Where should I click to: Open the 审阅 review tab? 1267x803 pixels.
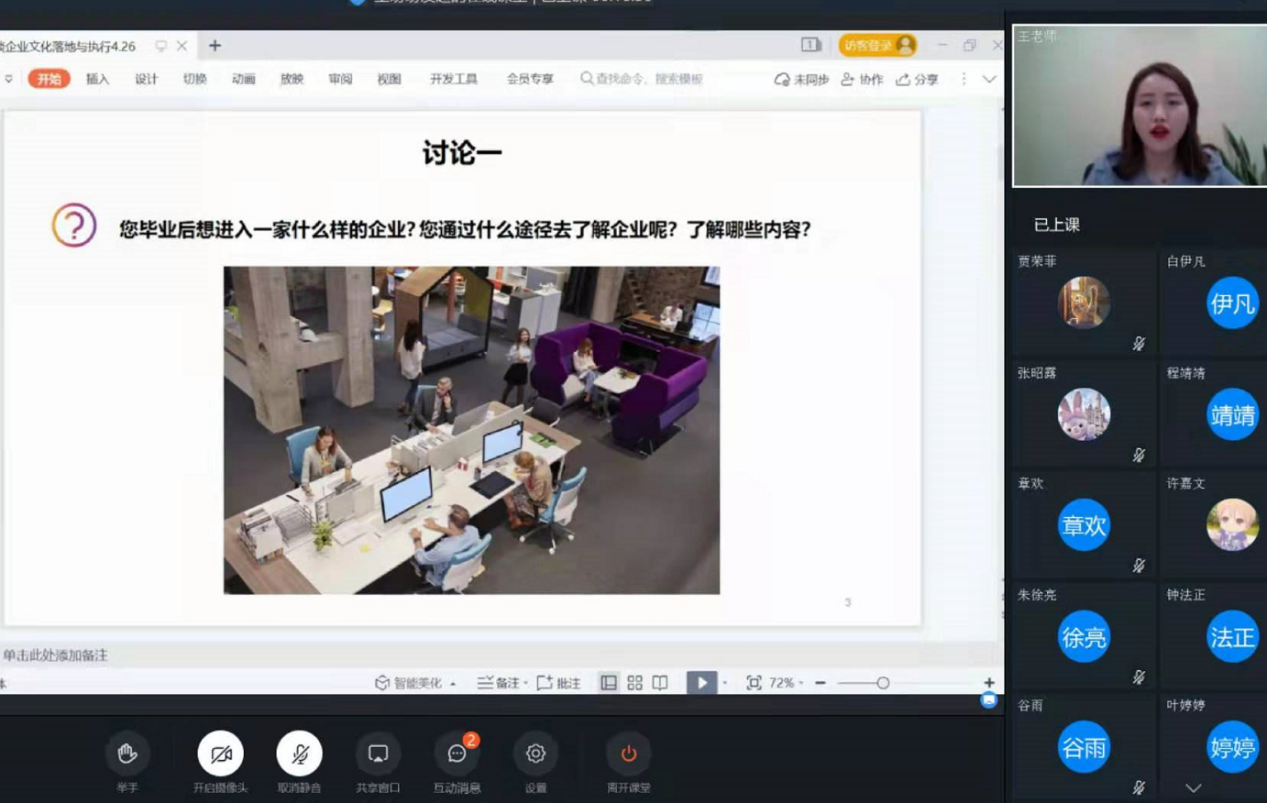[340, 79]
